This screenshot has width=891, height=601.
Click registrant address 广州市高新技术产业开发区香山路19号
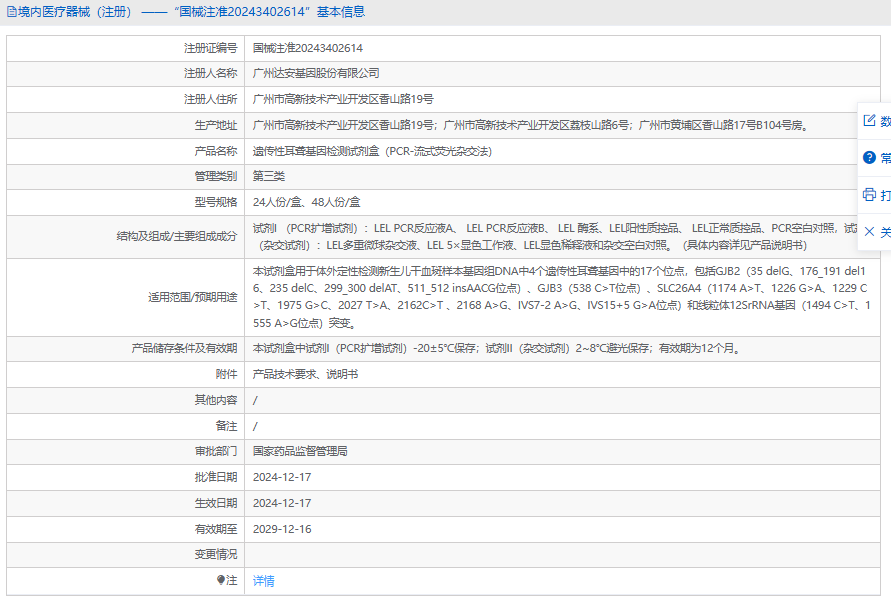click(343, 99)
